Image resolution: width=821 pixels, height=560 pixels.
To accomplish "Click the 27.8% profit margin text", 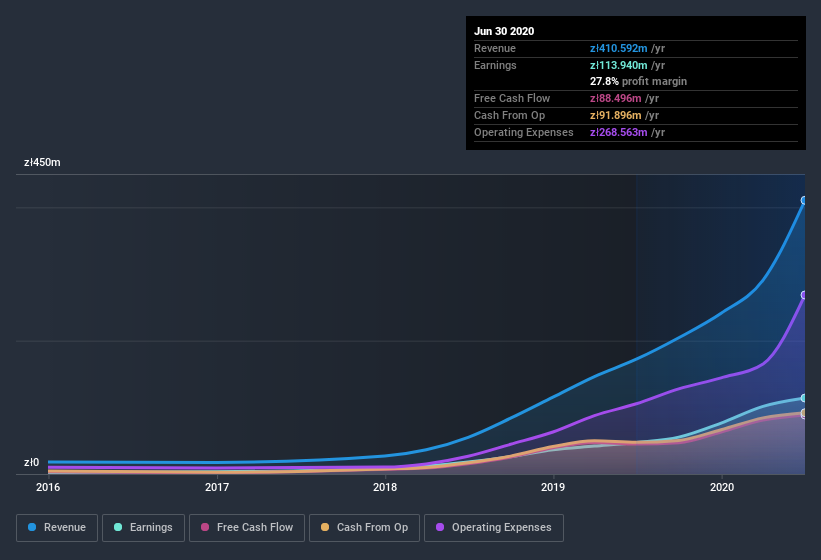I will 638,81.
